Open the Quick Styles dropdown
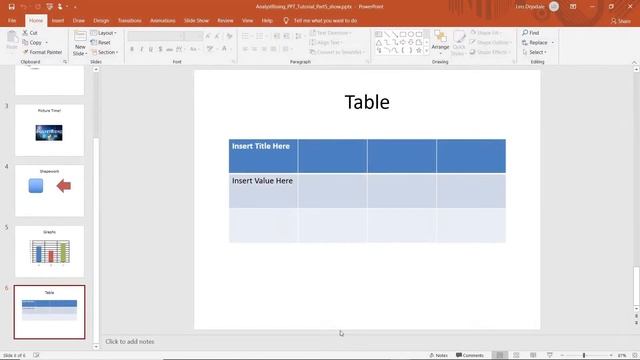The height and width of the screenshot is (360, 640). (x=458, y=43)
